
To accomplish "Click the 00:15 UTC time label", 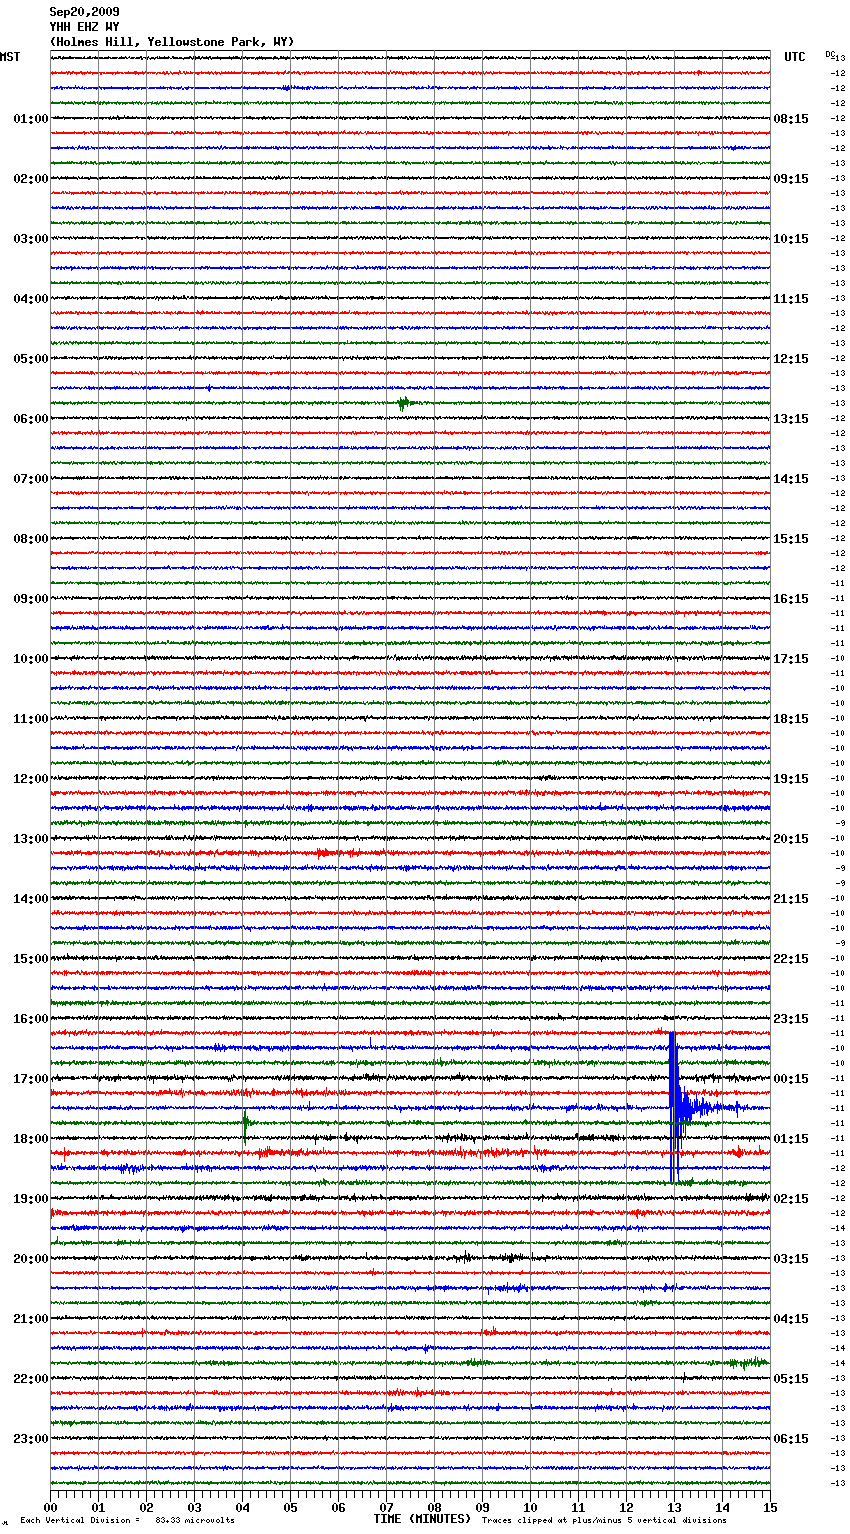I will pos(791,1079).
